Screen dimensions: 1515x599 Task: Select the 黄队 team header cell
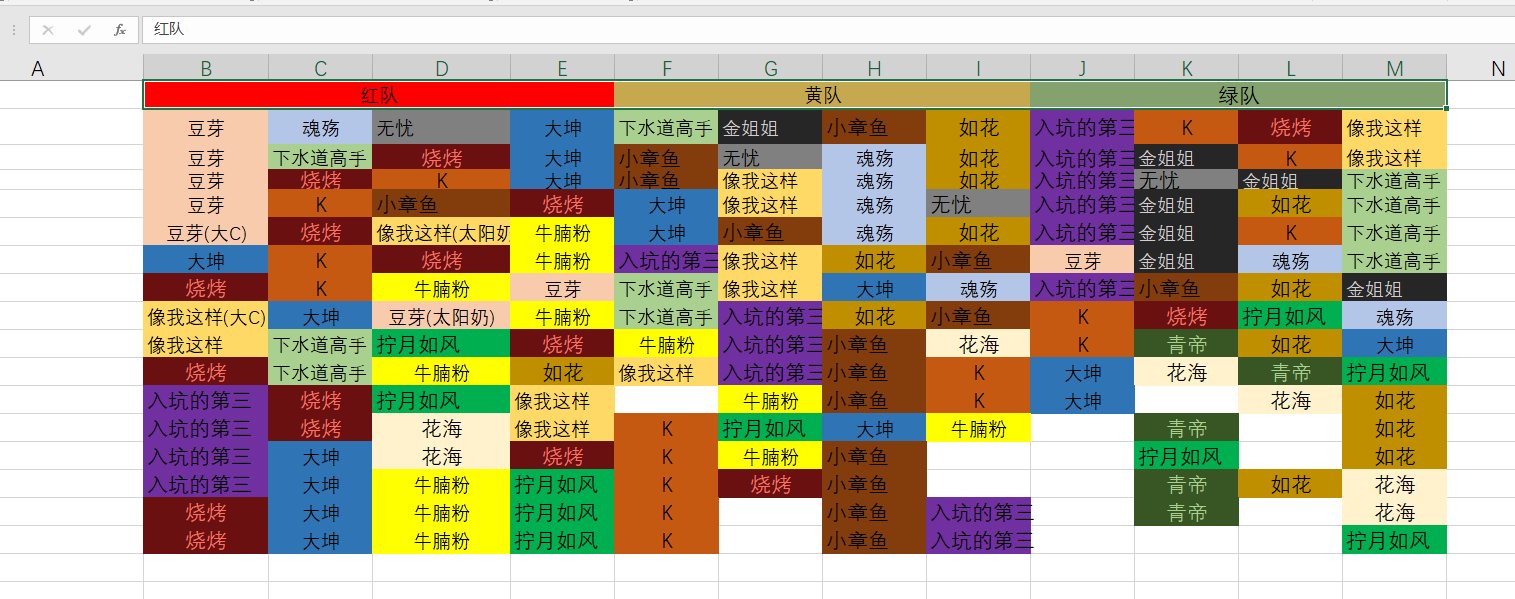click(822, 94)
